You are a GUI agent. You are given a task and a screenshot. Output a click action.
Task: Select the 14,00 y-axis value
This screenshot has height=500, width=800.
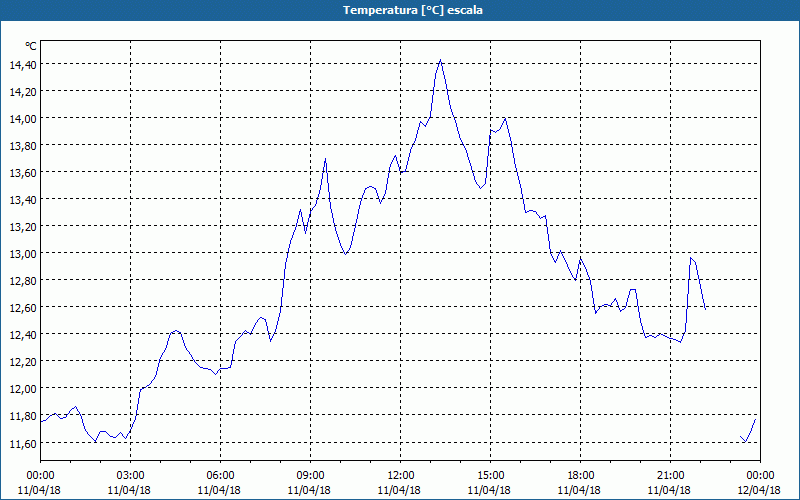click(22, 119)
